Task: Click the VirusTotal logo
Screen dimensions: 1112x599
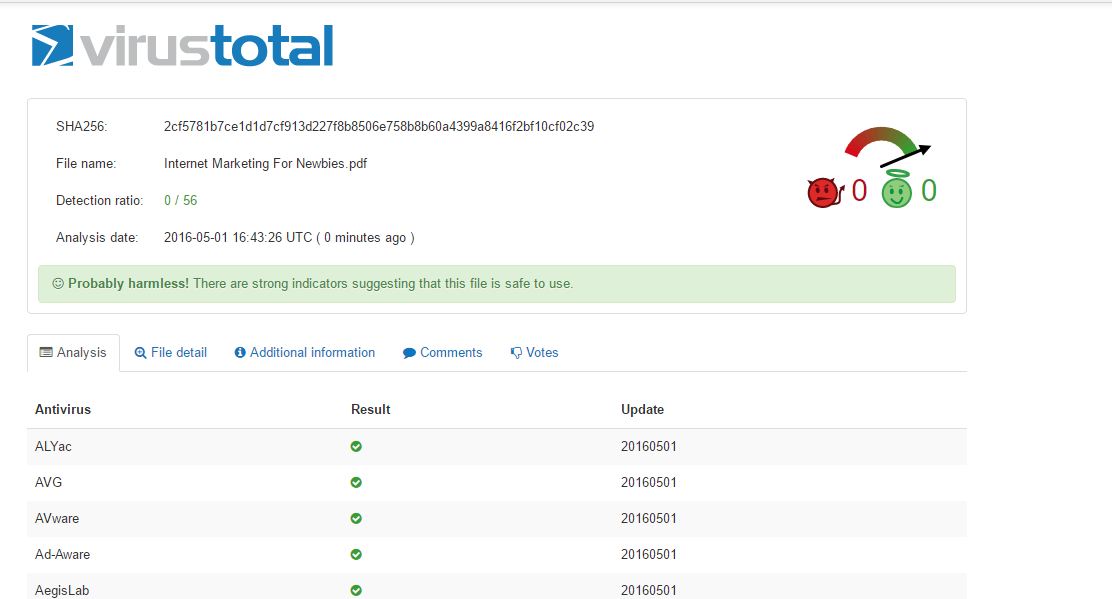Action: tap(182, 46)
